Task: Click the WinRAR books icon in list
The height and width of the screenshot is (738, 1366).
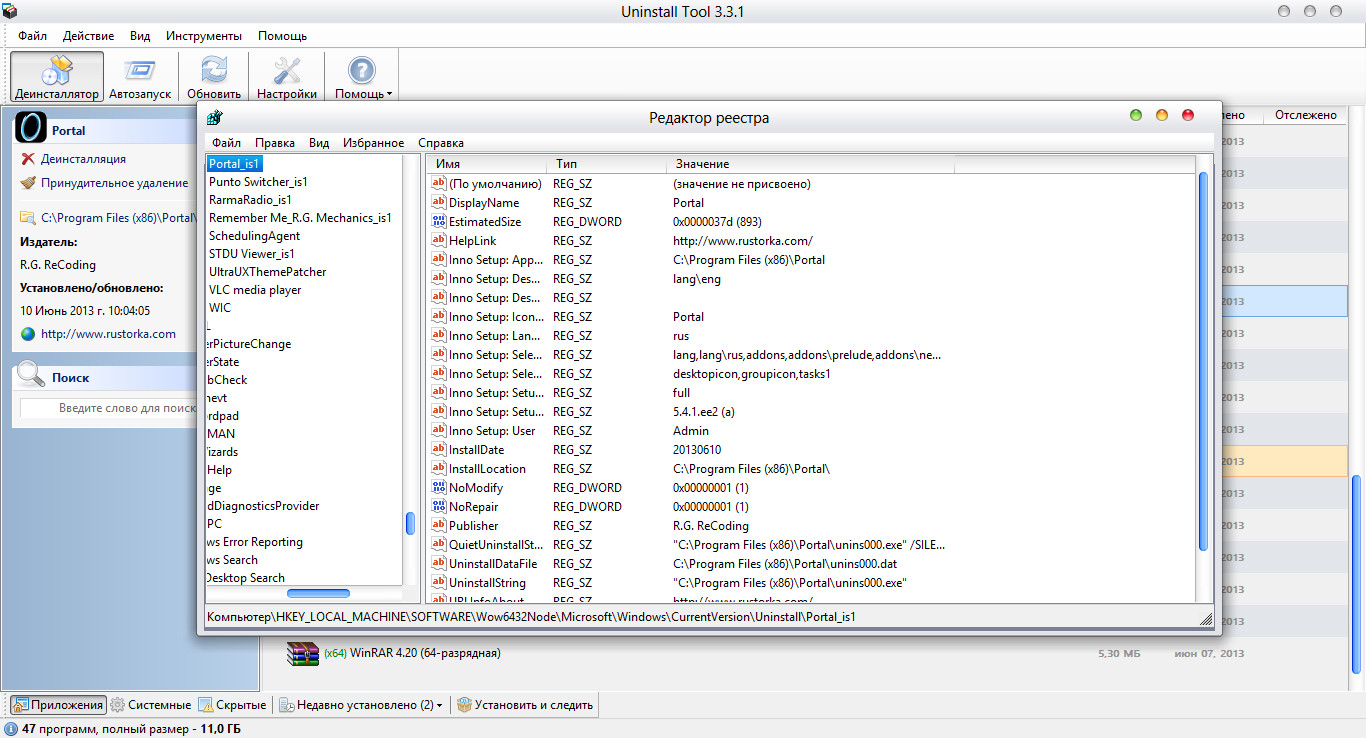Action: [x=303, y=654]
